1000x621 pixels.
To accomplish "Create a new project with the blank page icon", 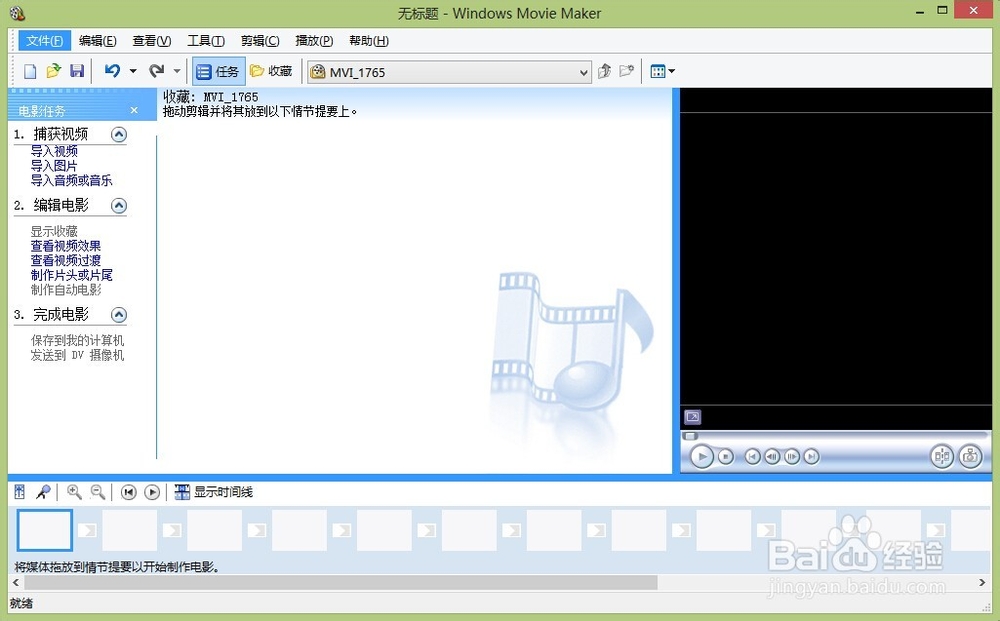I will pos(30,71).
